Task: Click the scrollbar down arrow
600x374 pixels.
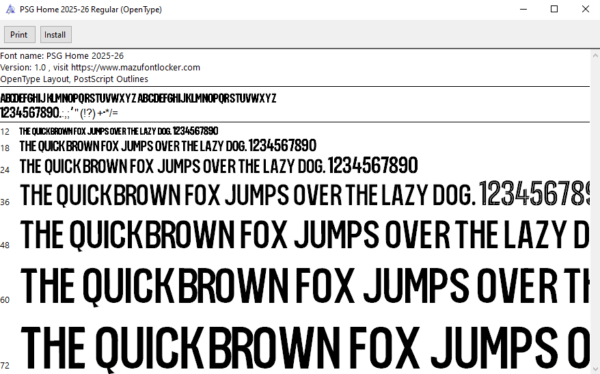Action: click(x=595, y=368)
